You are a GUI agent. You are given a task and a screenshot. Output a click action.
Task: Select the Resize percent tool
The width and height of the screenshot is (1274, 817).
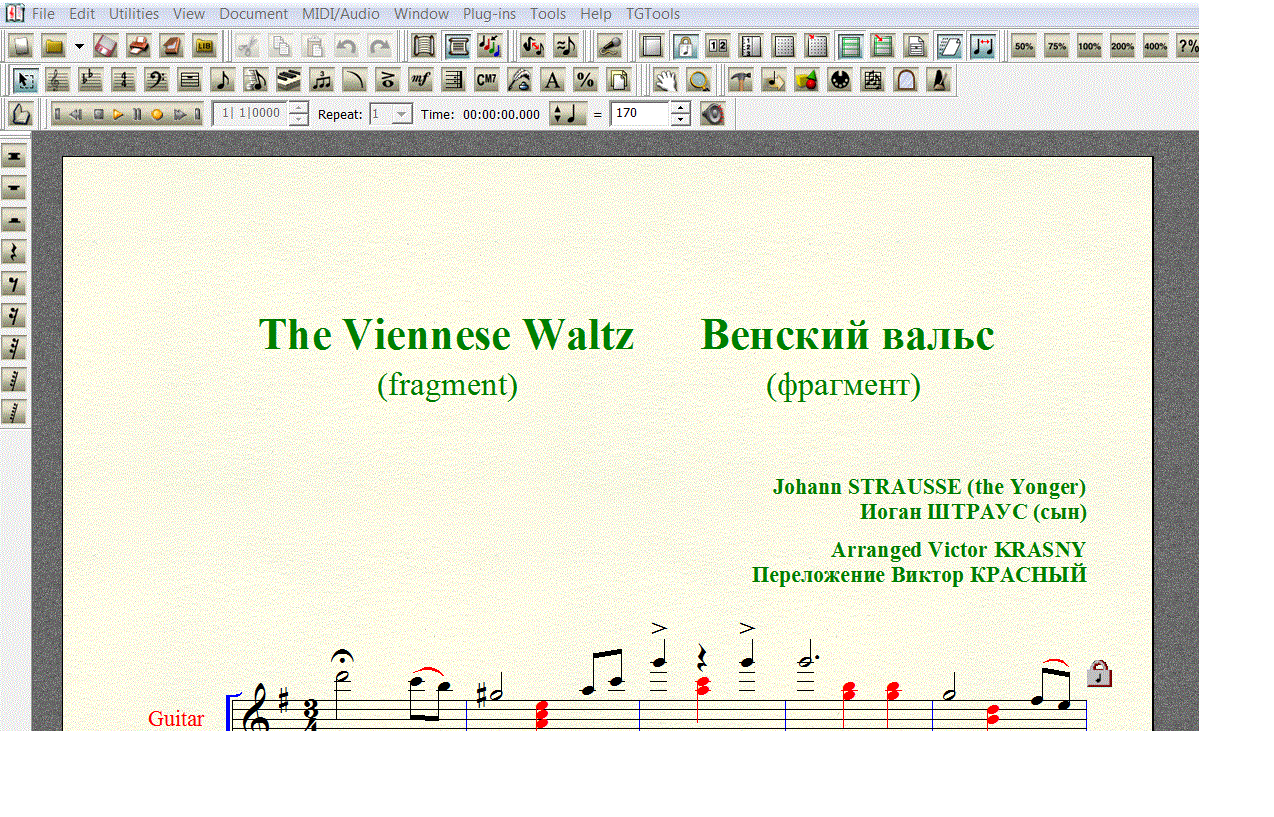[584, 80]
